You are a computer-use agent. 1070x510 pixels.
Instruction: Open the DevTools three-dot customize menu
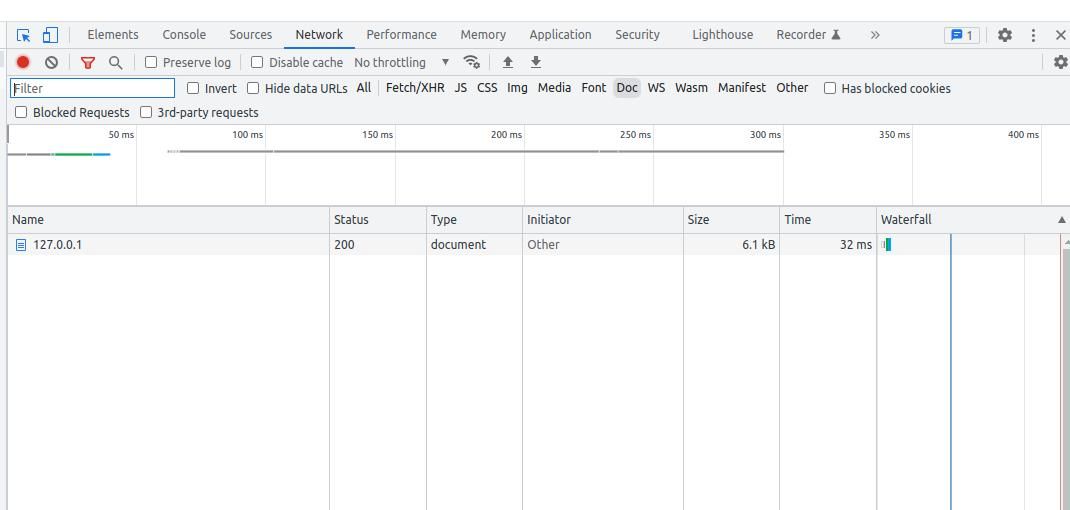tap(1034, 35)
